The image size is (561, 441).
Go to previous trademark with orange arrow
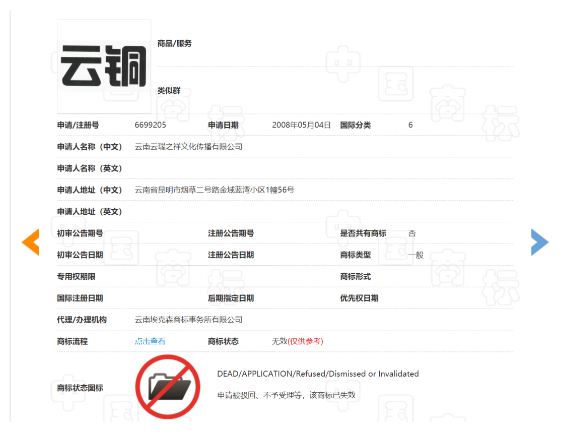31,242
